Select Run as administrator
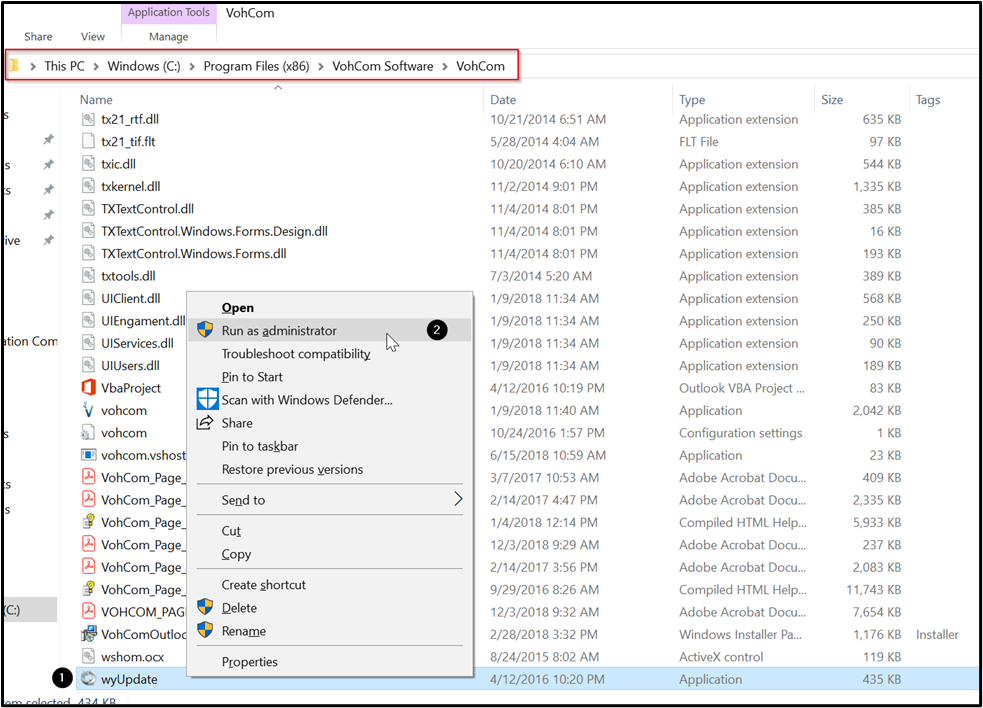The image size is (983, 708). click(x=329, y=330)
